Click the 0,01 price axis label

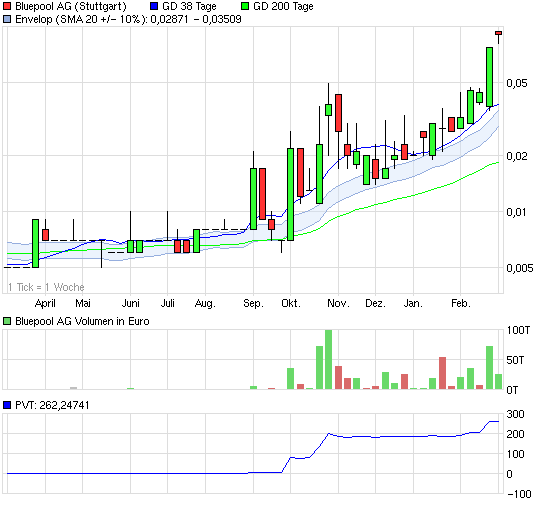[517, 212]
